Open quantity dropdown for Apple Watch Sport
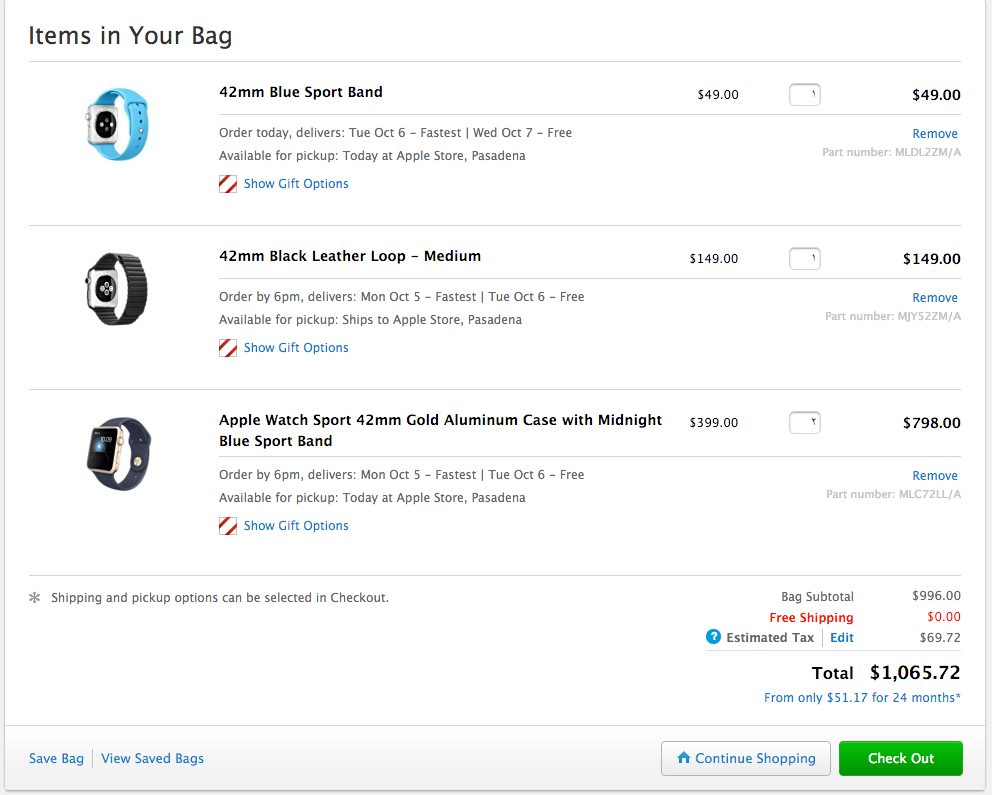Screen dimensions: 992x795 click(805, 423)
